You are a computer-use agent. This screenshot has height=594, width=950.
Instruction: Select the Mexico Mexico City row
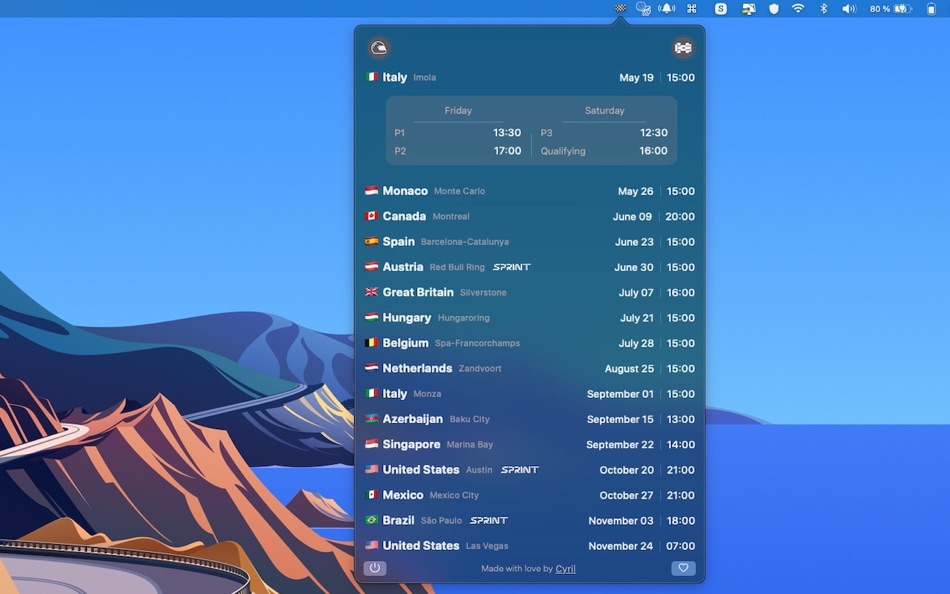[x=530, y=495]
